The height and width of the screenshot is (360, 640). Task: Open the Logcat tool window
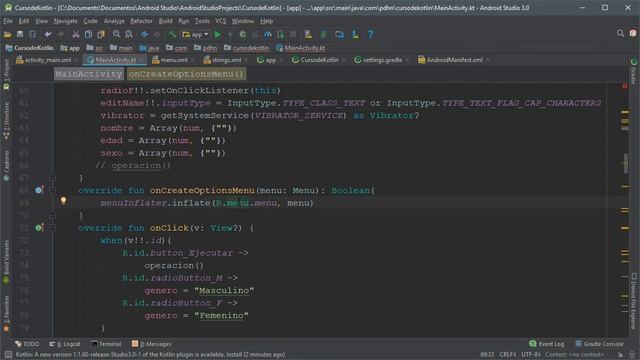coord(65,344)
